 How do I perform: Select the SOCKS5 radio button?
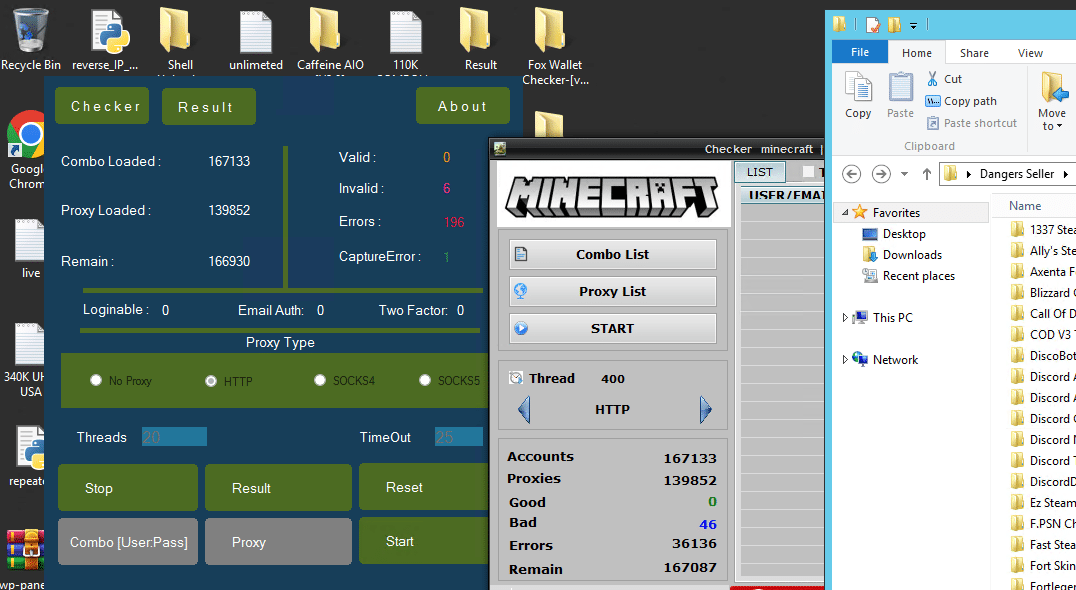425,380
